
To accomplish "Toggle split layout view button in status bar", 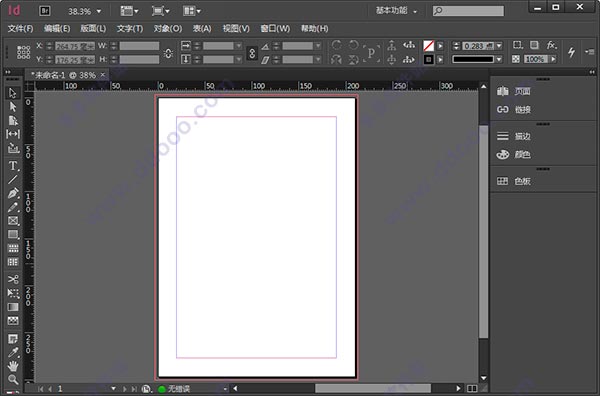I will [472, 389].
